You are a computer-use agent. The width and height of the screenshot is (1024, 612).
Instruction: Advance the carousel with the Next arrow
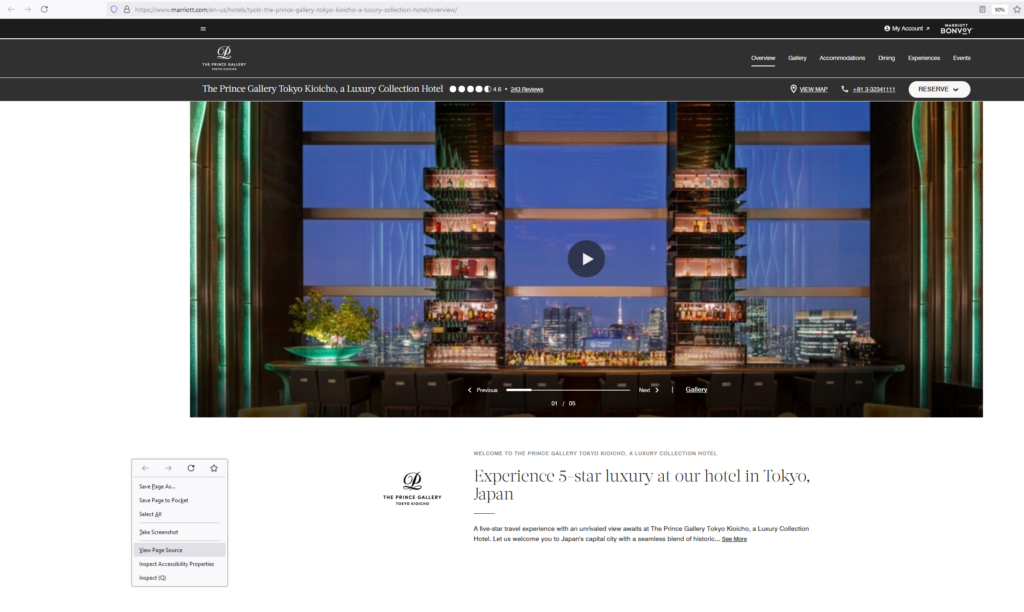(x=656, y=389)
